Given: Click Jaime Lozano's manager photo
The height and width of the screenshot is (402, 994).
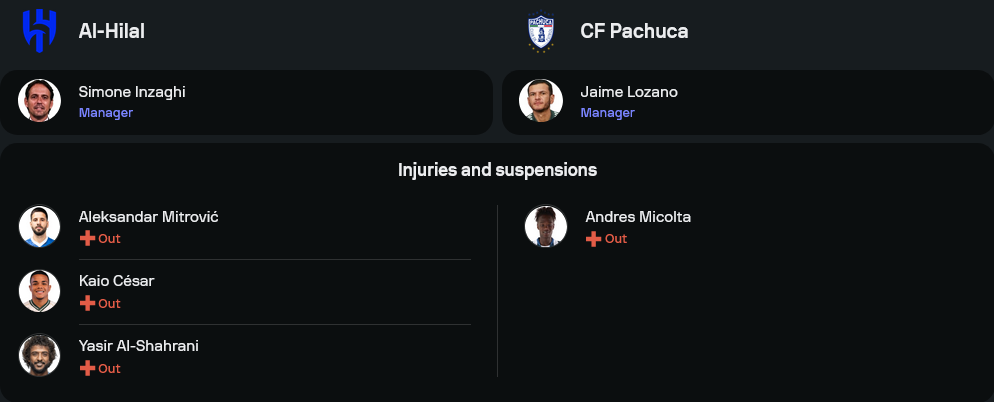Looking at the screenshot, I should [x=541, y=101].
